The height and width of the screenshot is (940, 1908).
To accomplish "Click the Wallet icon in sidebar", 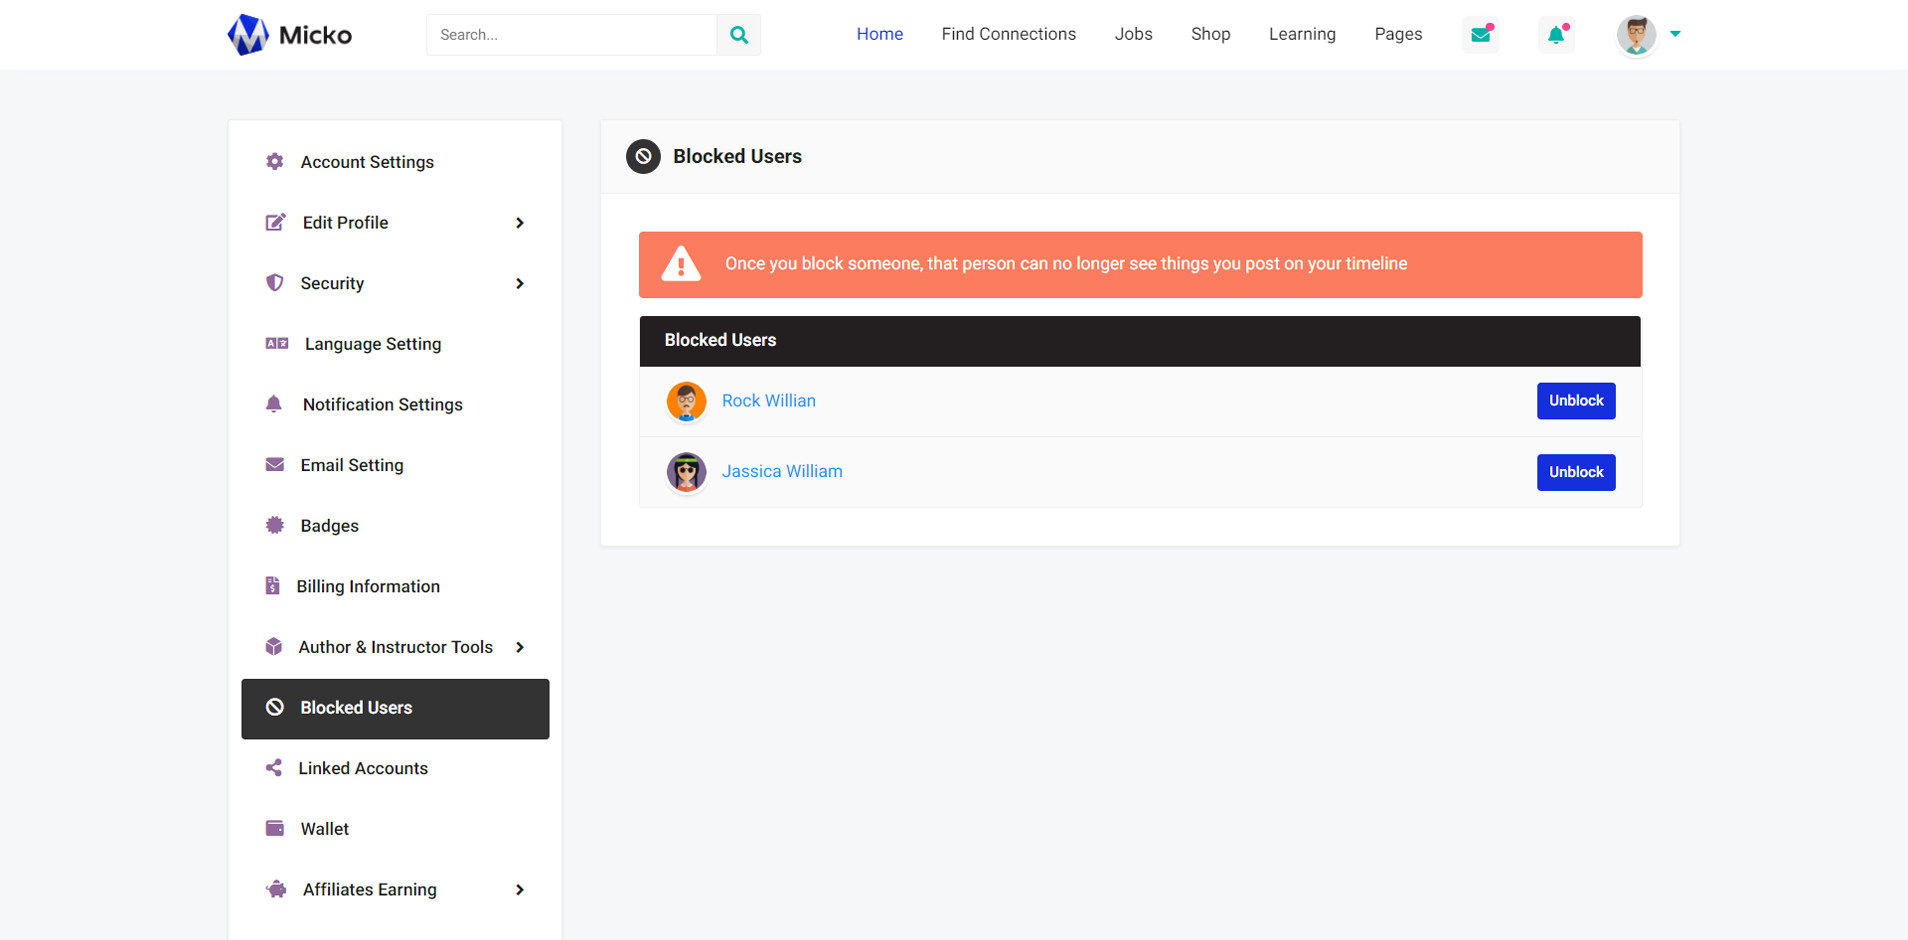I will coord(275,828).
